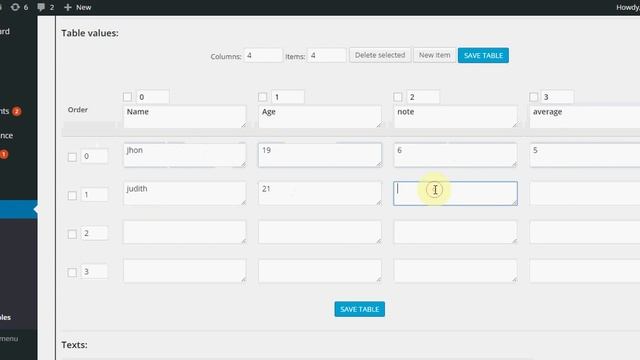
Task: Select the checkbox for row 1
Action: click(x=72, y=196)
